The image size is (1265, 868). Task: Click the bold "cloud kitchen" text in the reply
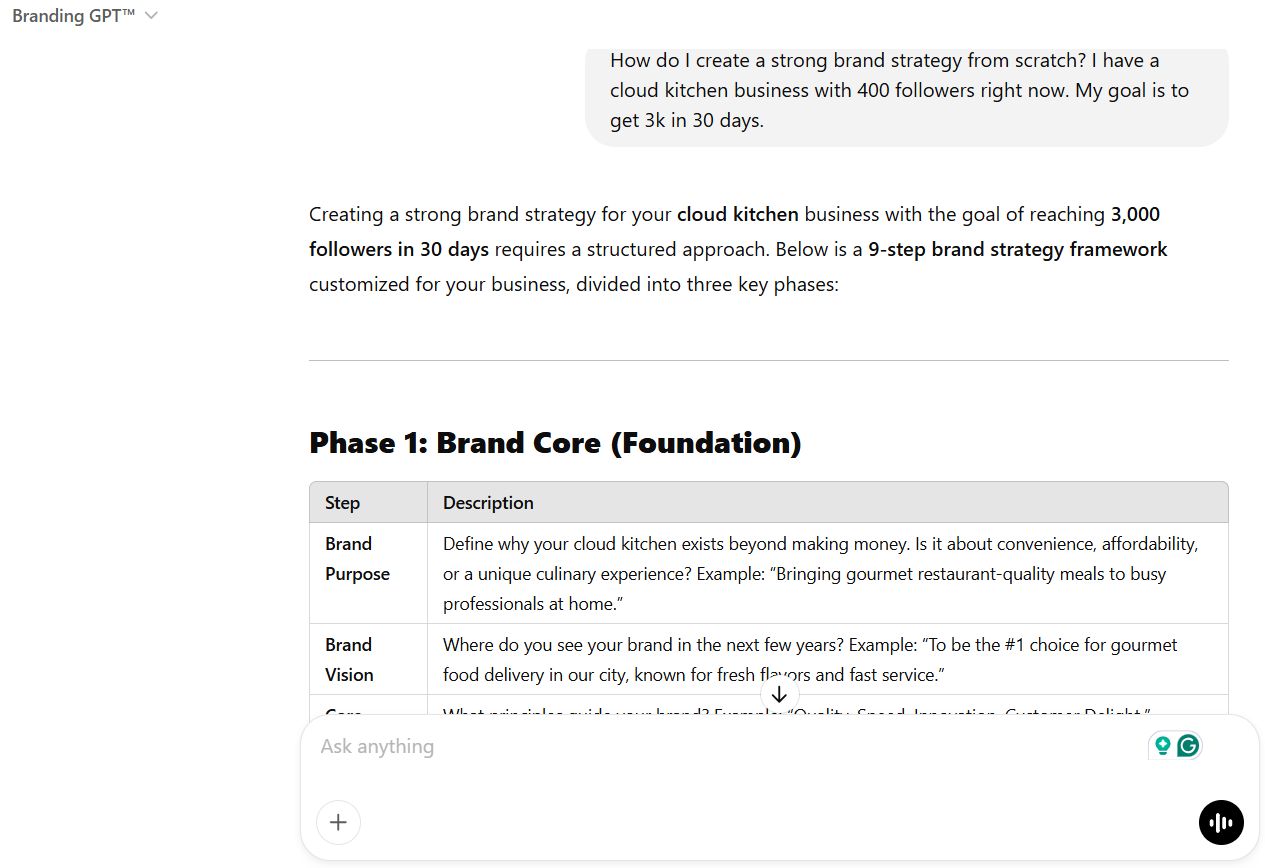pyautogui.click(x=737, y=214)
